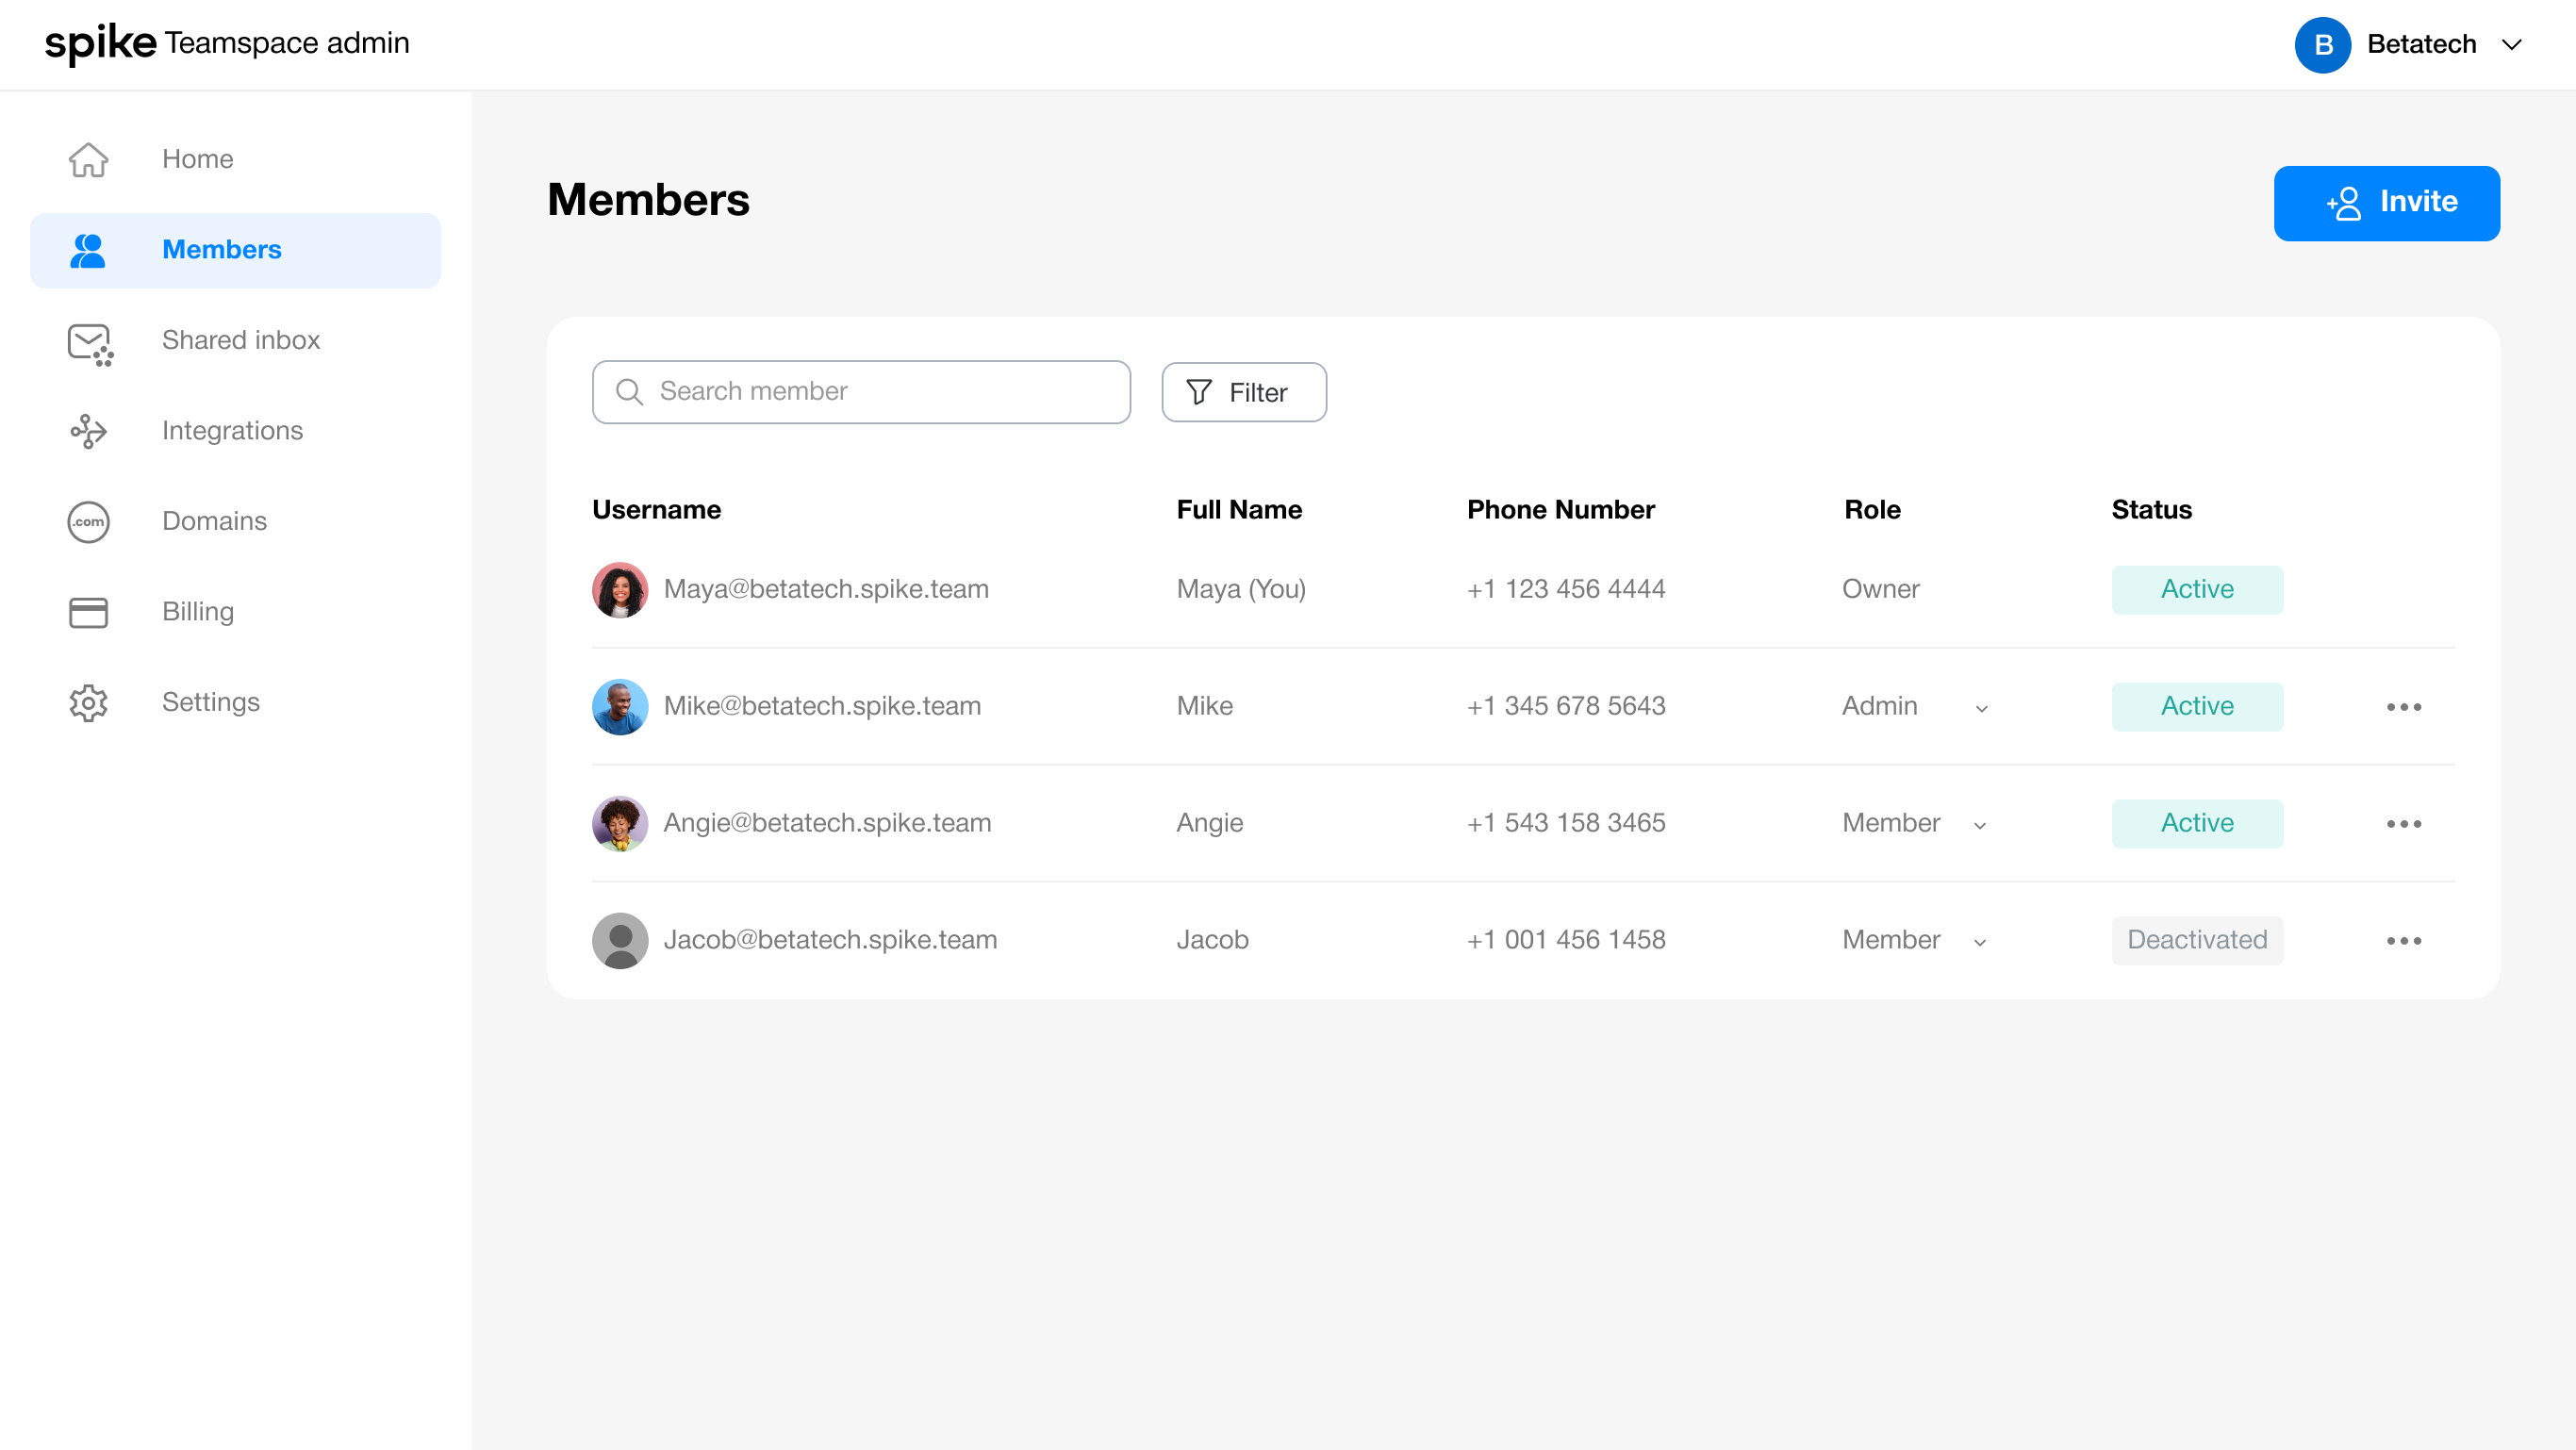Click the Home house icon in sidebar

pyautogui.click(x=88, y=159)
